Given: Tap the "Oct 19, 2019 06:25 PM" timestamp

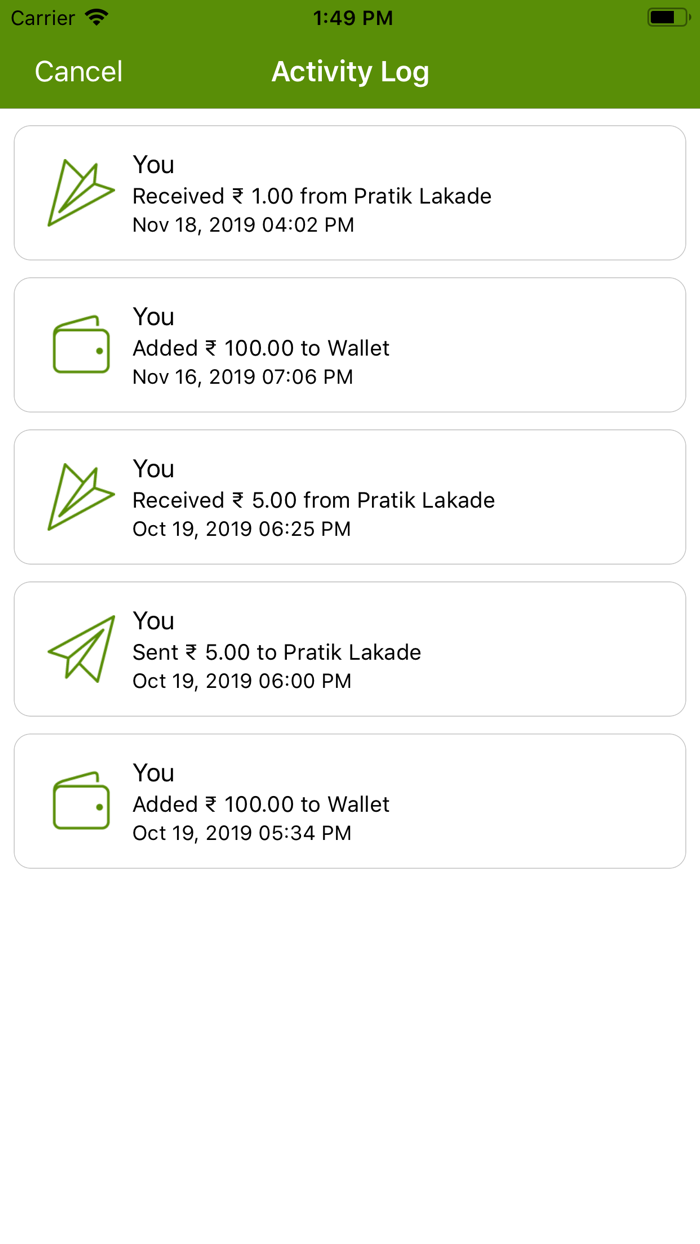Looking at the screenshot, I should [x=242, y=529].
